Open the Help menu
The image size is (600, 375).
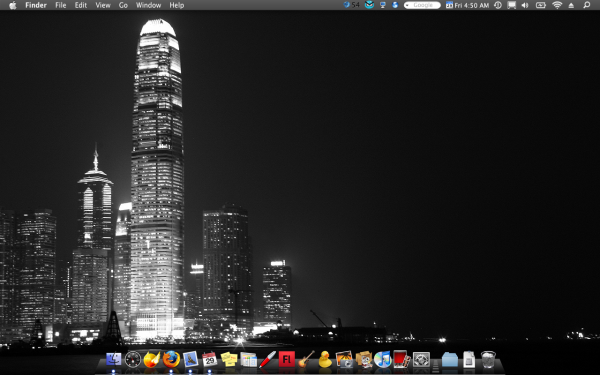pos(177,5)
